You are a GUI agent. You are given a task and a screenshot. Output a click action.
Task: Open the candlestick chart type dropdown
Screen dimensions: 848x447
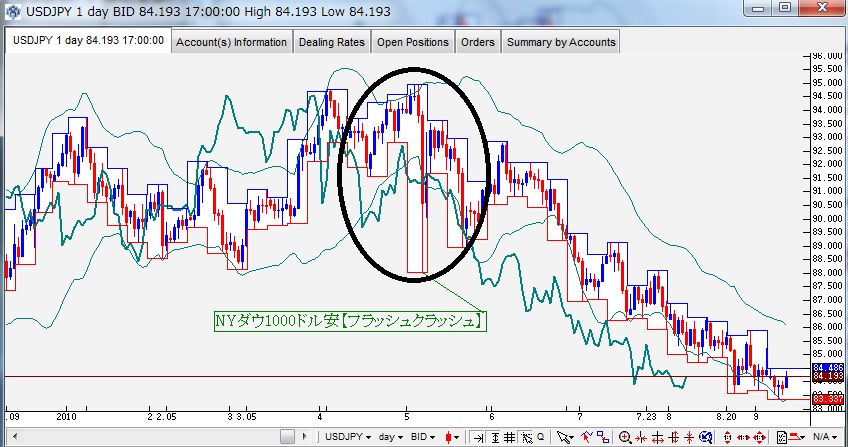452,437
